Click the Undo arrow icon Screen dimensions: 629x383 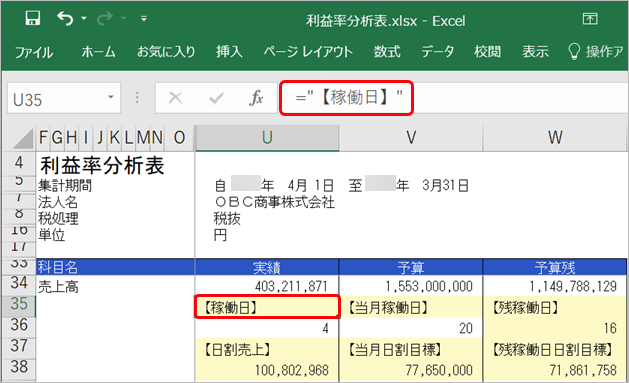click(65, 18)
